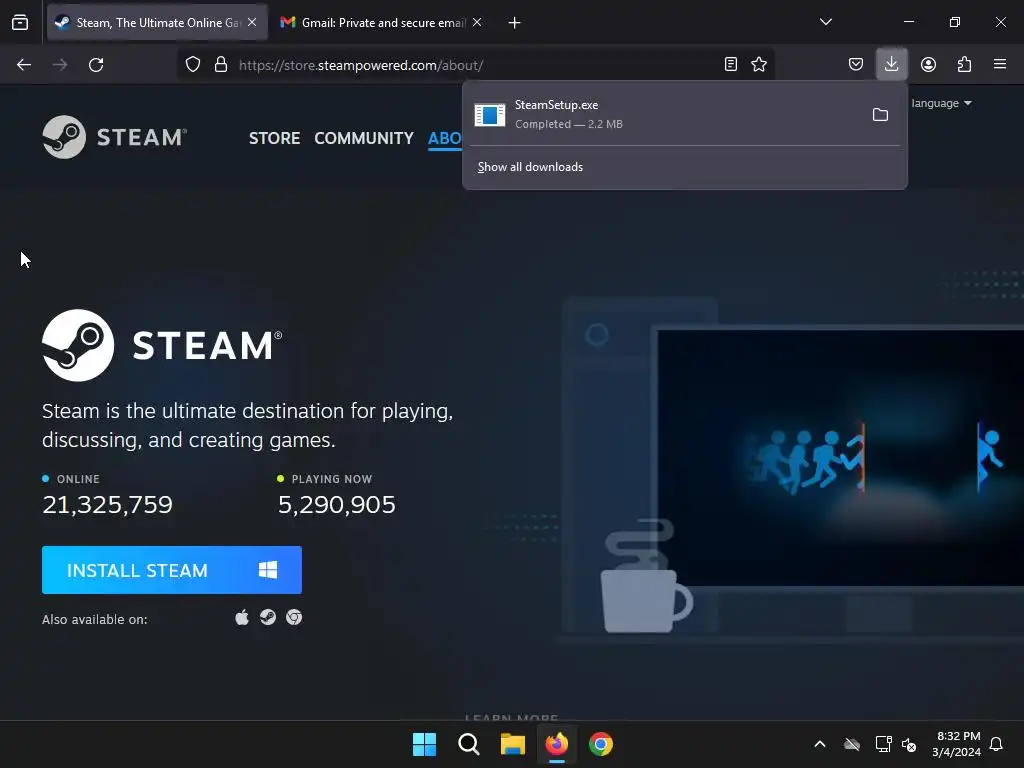This screenshot has height=768, width=1024.
Task: Open the Windows Start menu
Action: point(424,744)
